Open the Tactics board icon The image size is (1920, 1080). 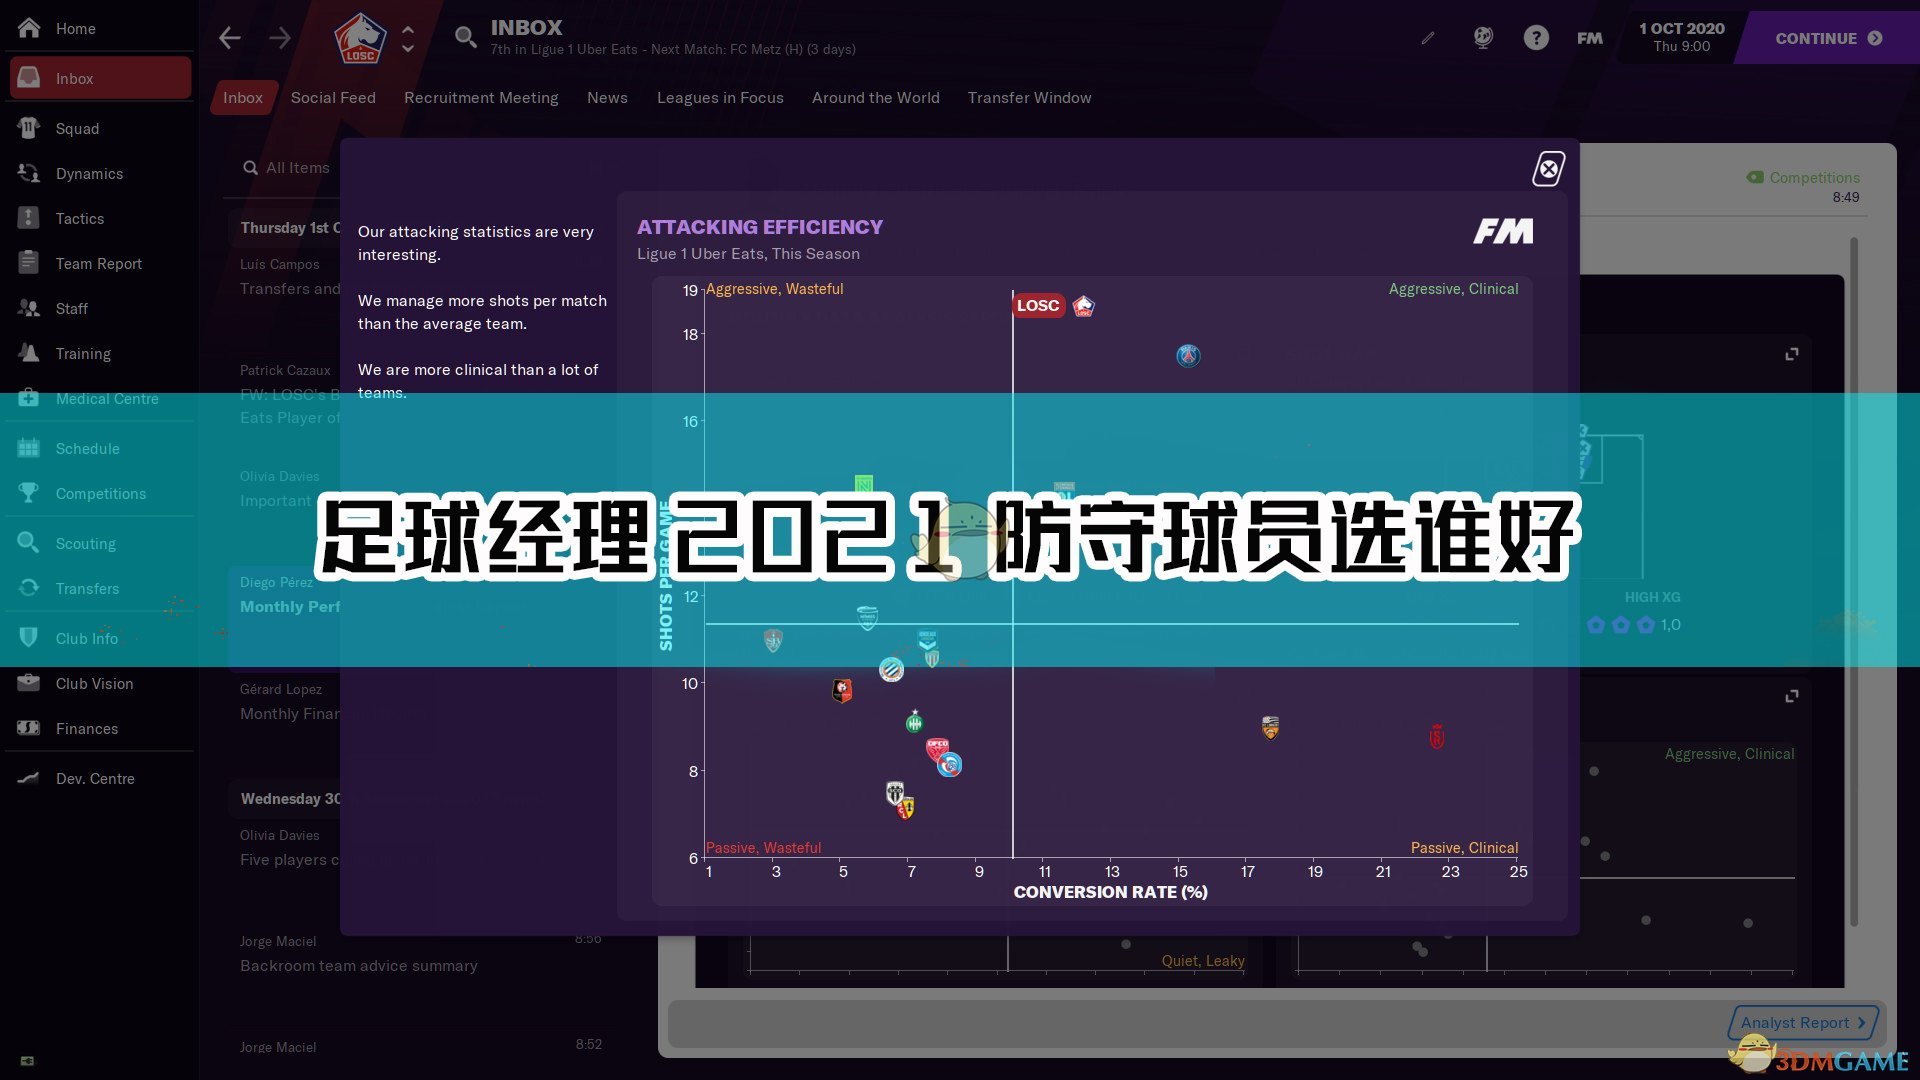tap(28, 218)
